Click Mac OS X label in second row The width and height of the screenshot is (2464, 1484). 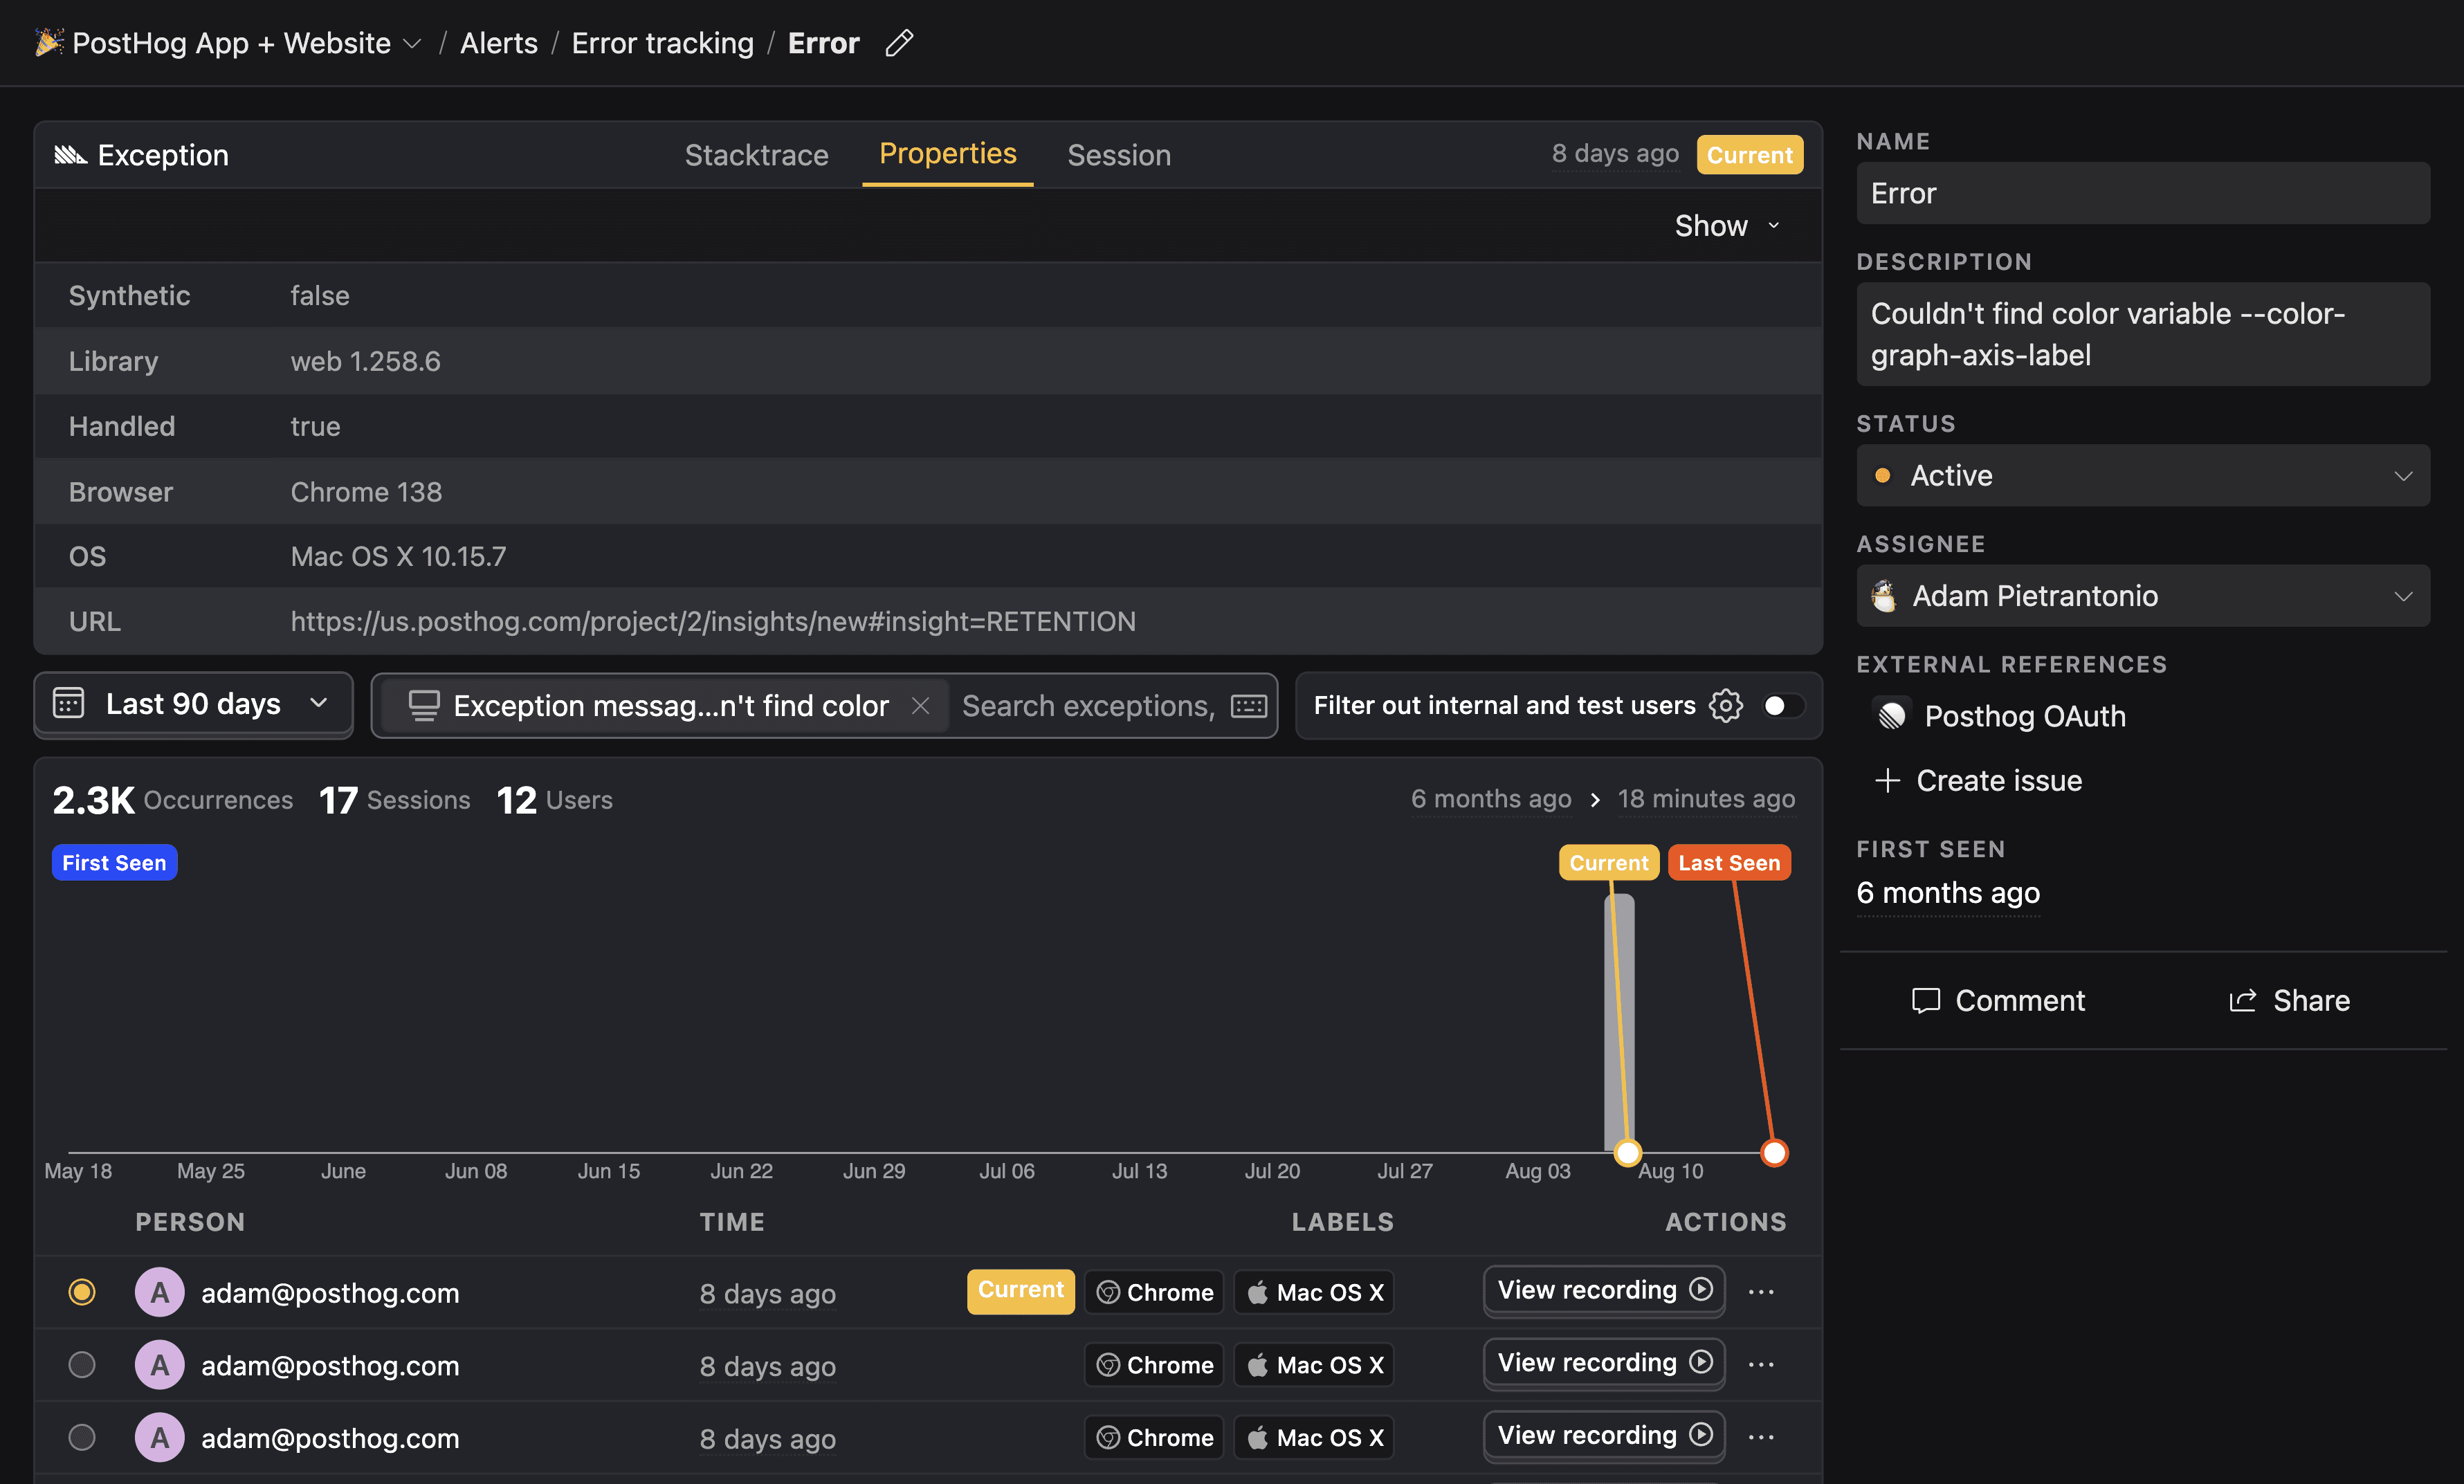pos(1313,1365)
